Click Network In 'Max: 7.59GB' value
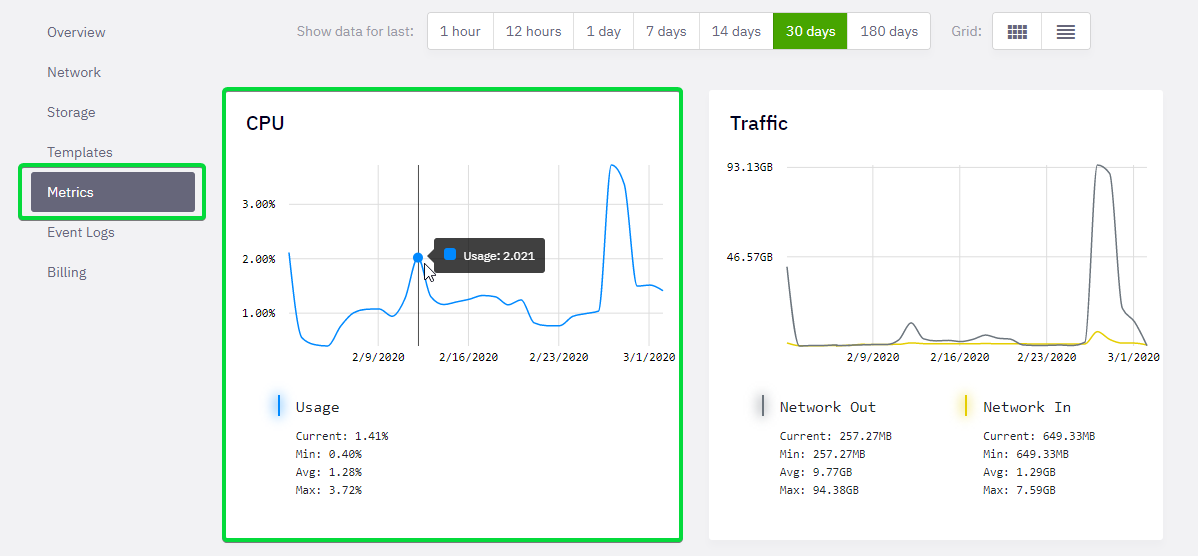 (x=1019, y=490)
